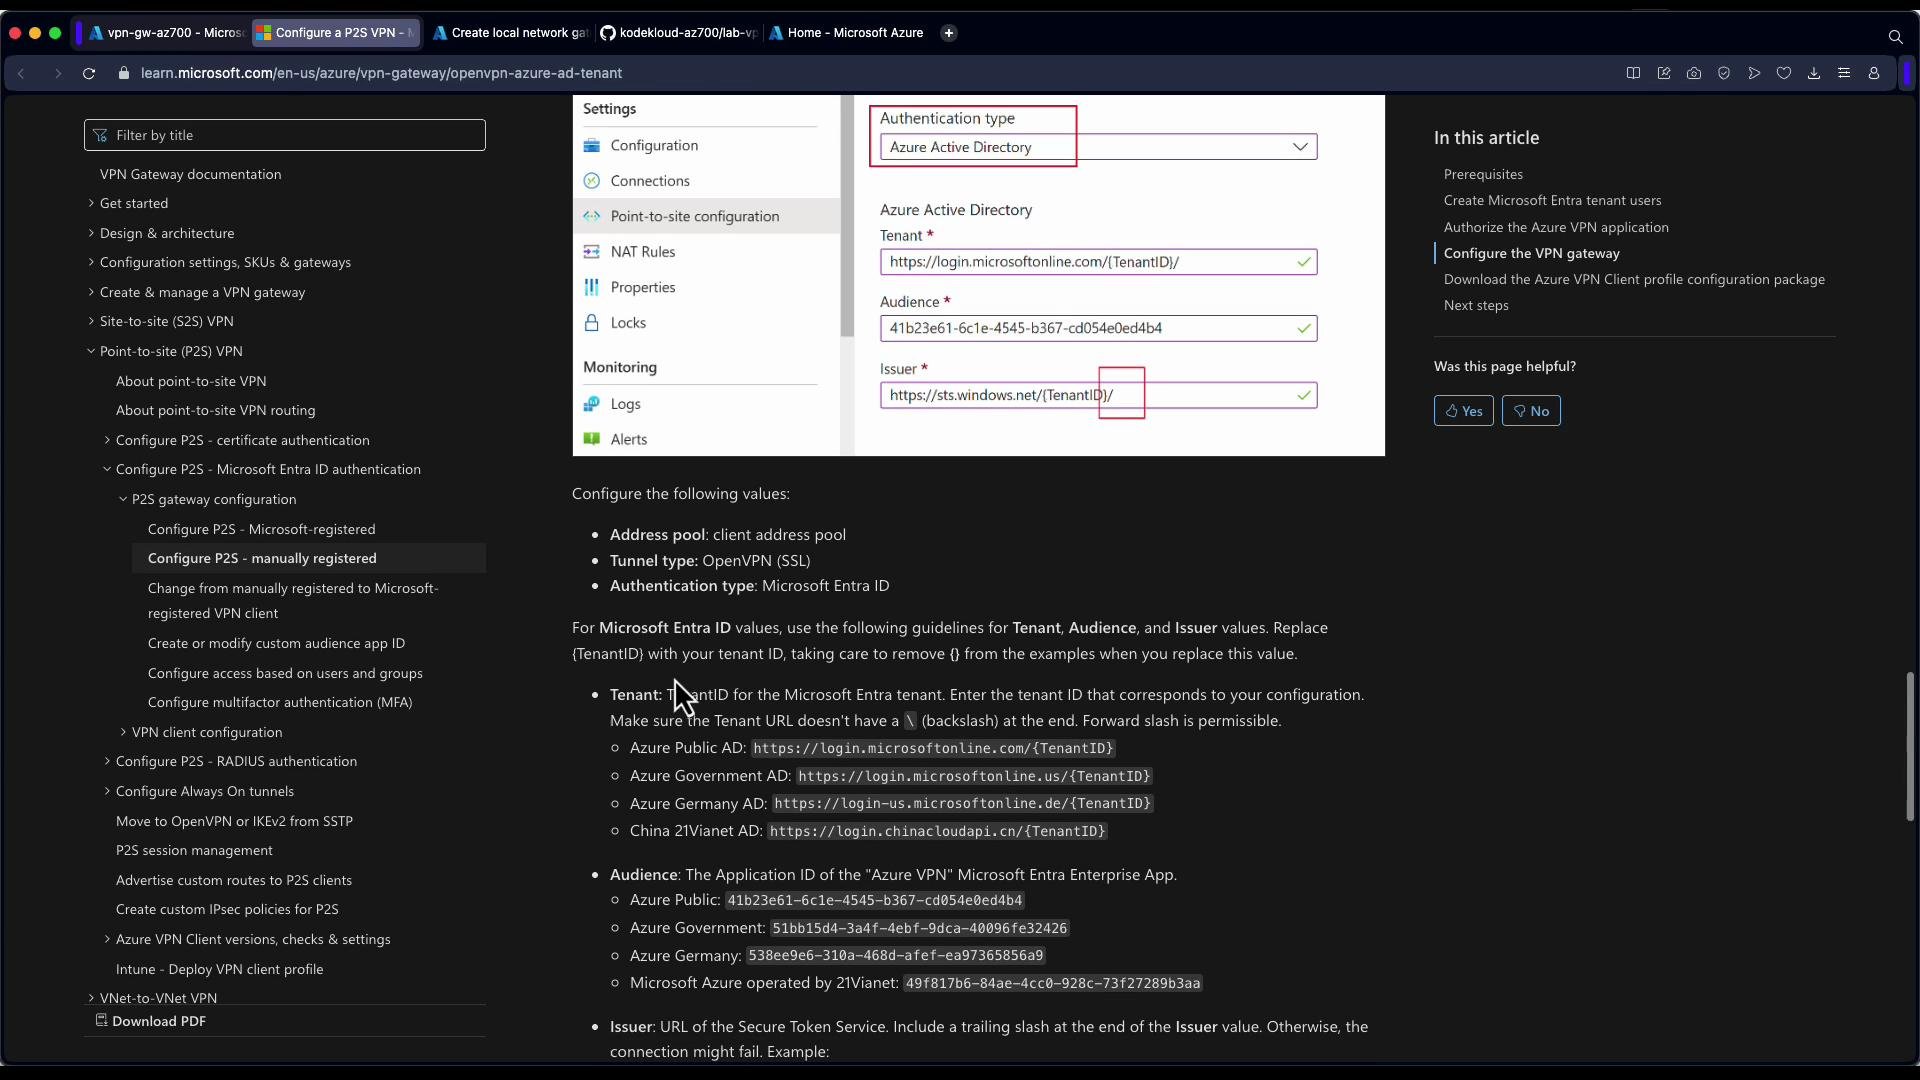This screenshot has height=1080, width=1920.
Task: Click the profile person icon in the toolbar
Action: pyautogui.click(x=1874, y=73)
